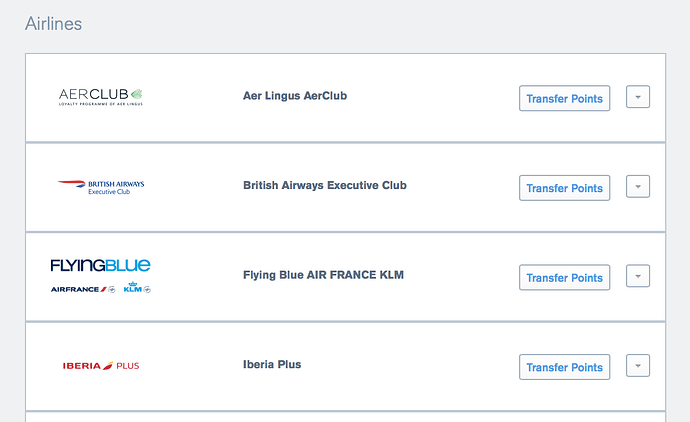Click the green shamrock emblem beside AerClub
690x422 pixels.
[x=137, y=95]
